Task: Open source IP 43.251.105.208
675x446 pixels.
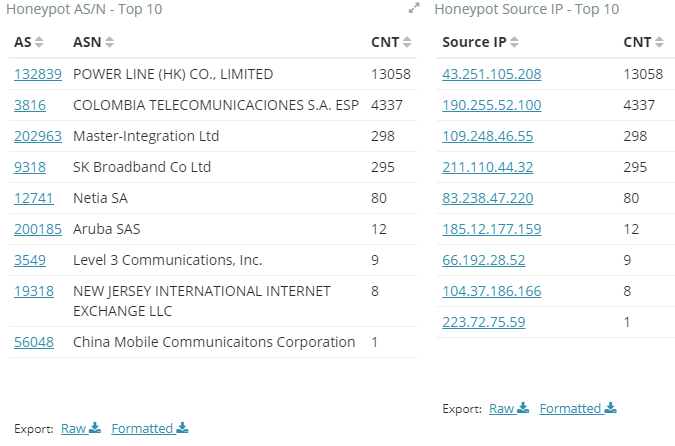Action: [492, 74]
